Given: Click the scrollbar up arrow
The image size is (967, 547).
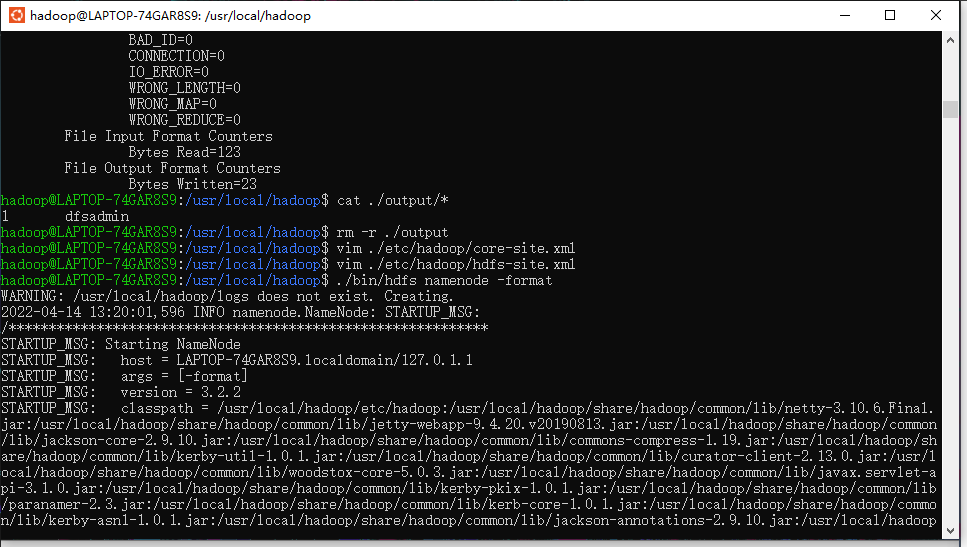Looking at the screenshot, I should pos(950,40).
